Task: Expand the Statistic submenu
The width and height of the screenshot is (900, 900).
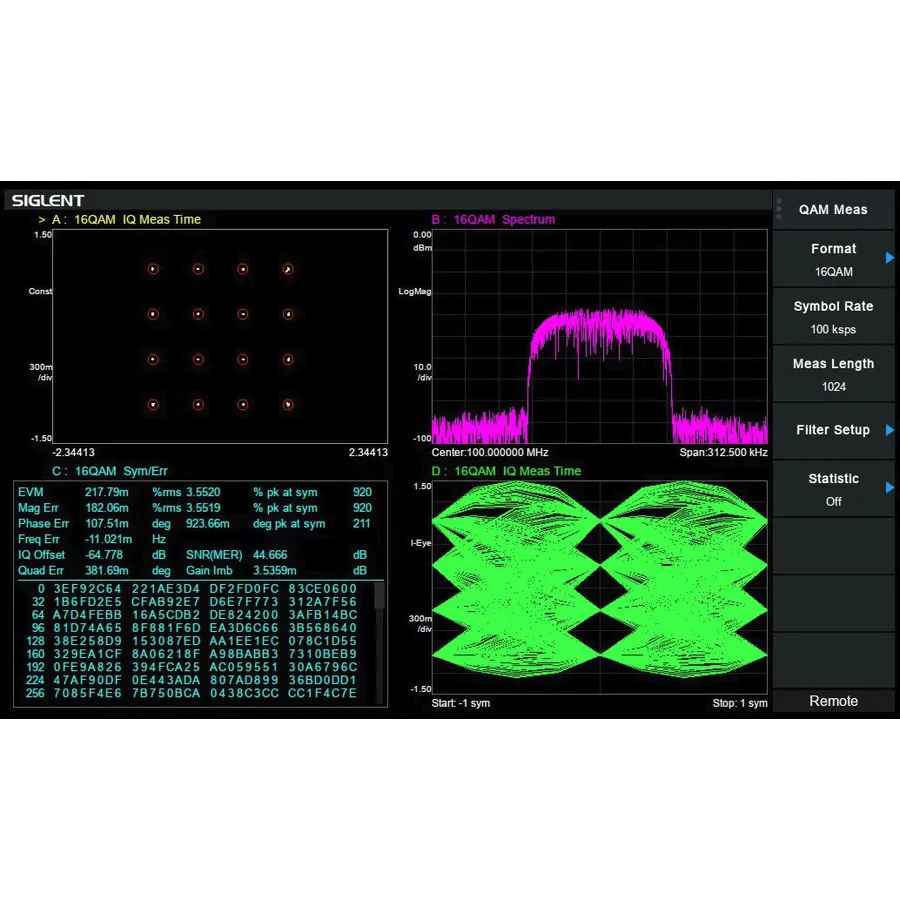Action: (889, 488)
